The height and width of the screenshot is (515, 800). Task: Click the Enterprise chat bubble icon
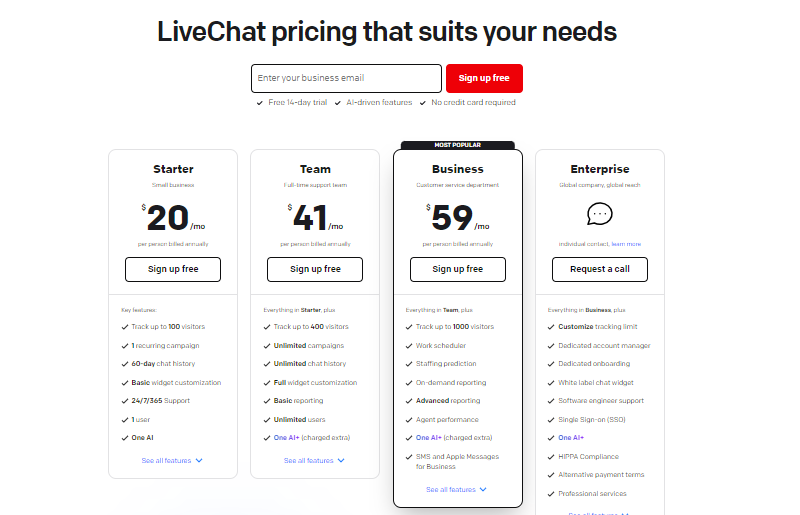(600, 213)
